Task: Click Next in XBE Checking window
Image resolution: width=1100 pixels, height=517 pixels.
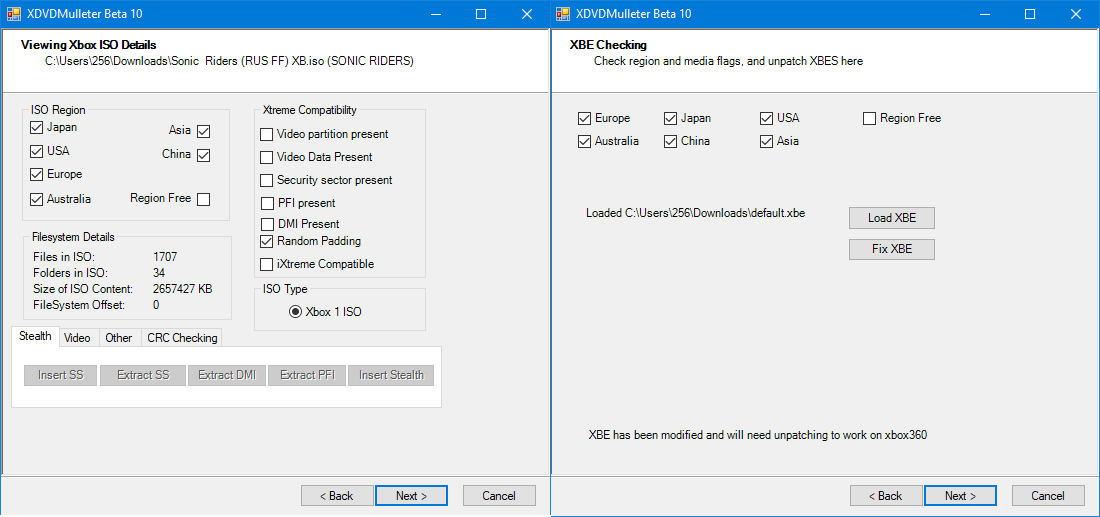Action: pyautogui.click(x=960, y=496)
